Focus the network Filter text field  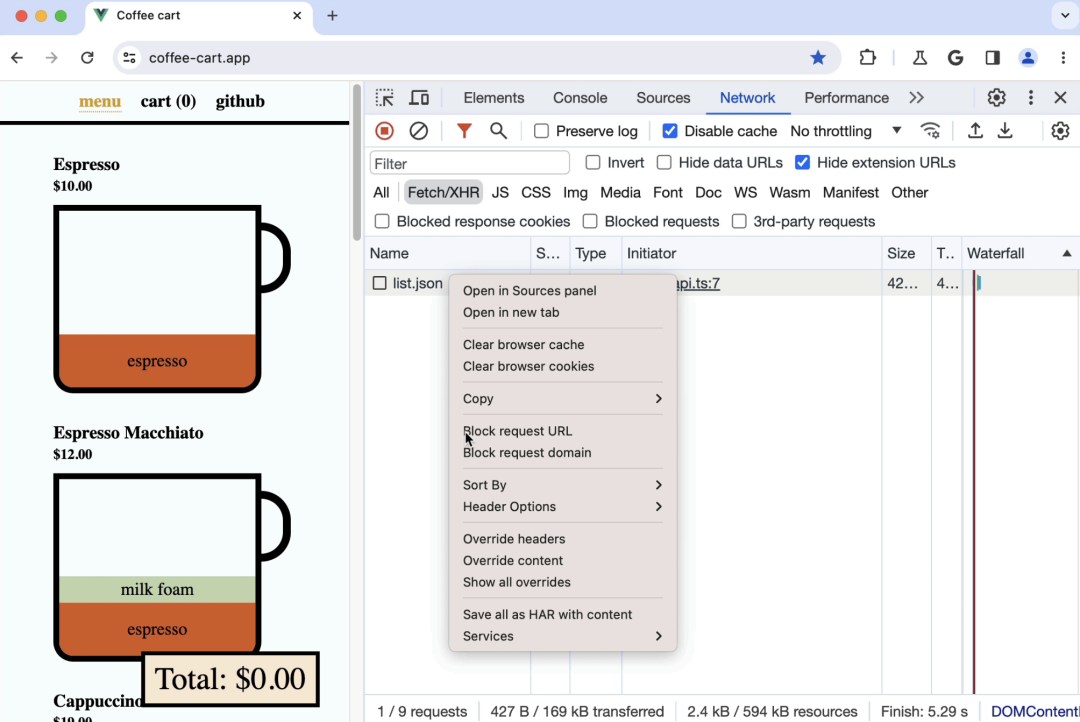[x=470, y=163]
